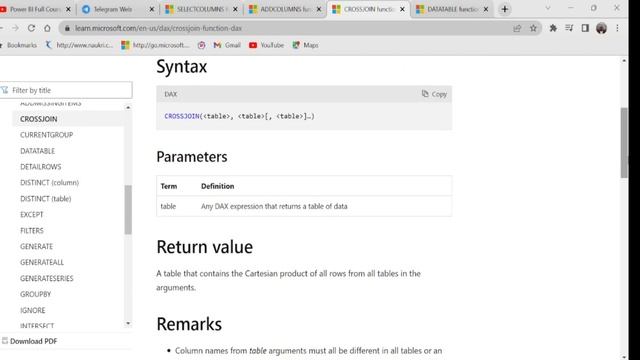Switch to the SELECTCOLUMNS tab
Viewport: 640px width, 360px height.
pos(202,9)
